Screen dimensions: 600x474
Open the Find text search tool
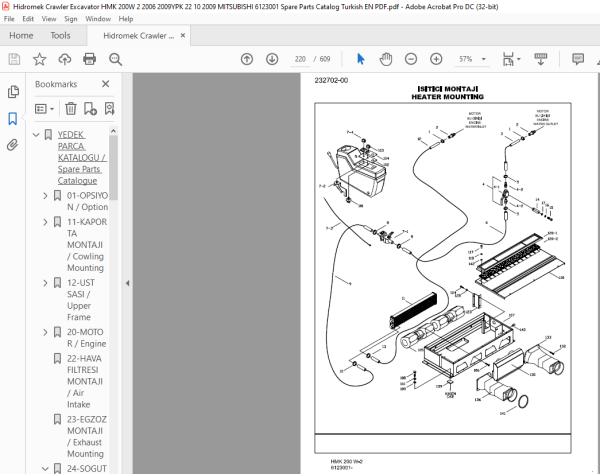115,59
